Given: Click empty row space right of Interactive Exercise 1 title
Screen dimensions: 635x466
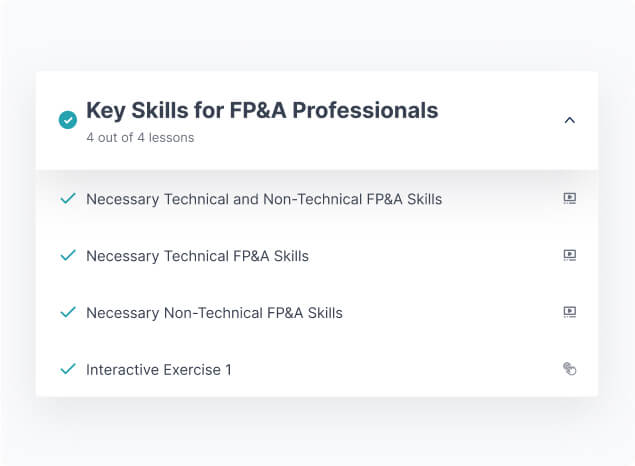Looking at the screenshot, I should tap(400, 370).
